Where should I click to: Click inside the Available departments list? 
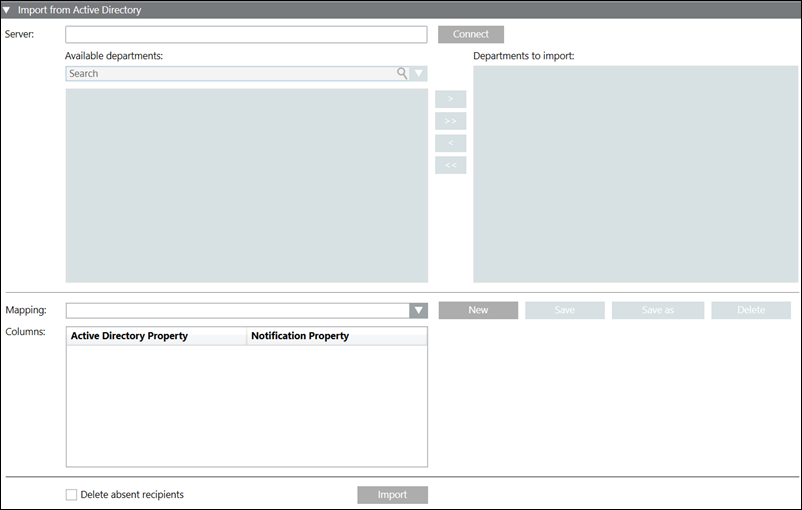click(246, 185)
